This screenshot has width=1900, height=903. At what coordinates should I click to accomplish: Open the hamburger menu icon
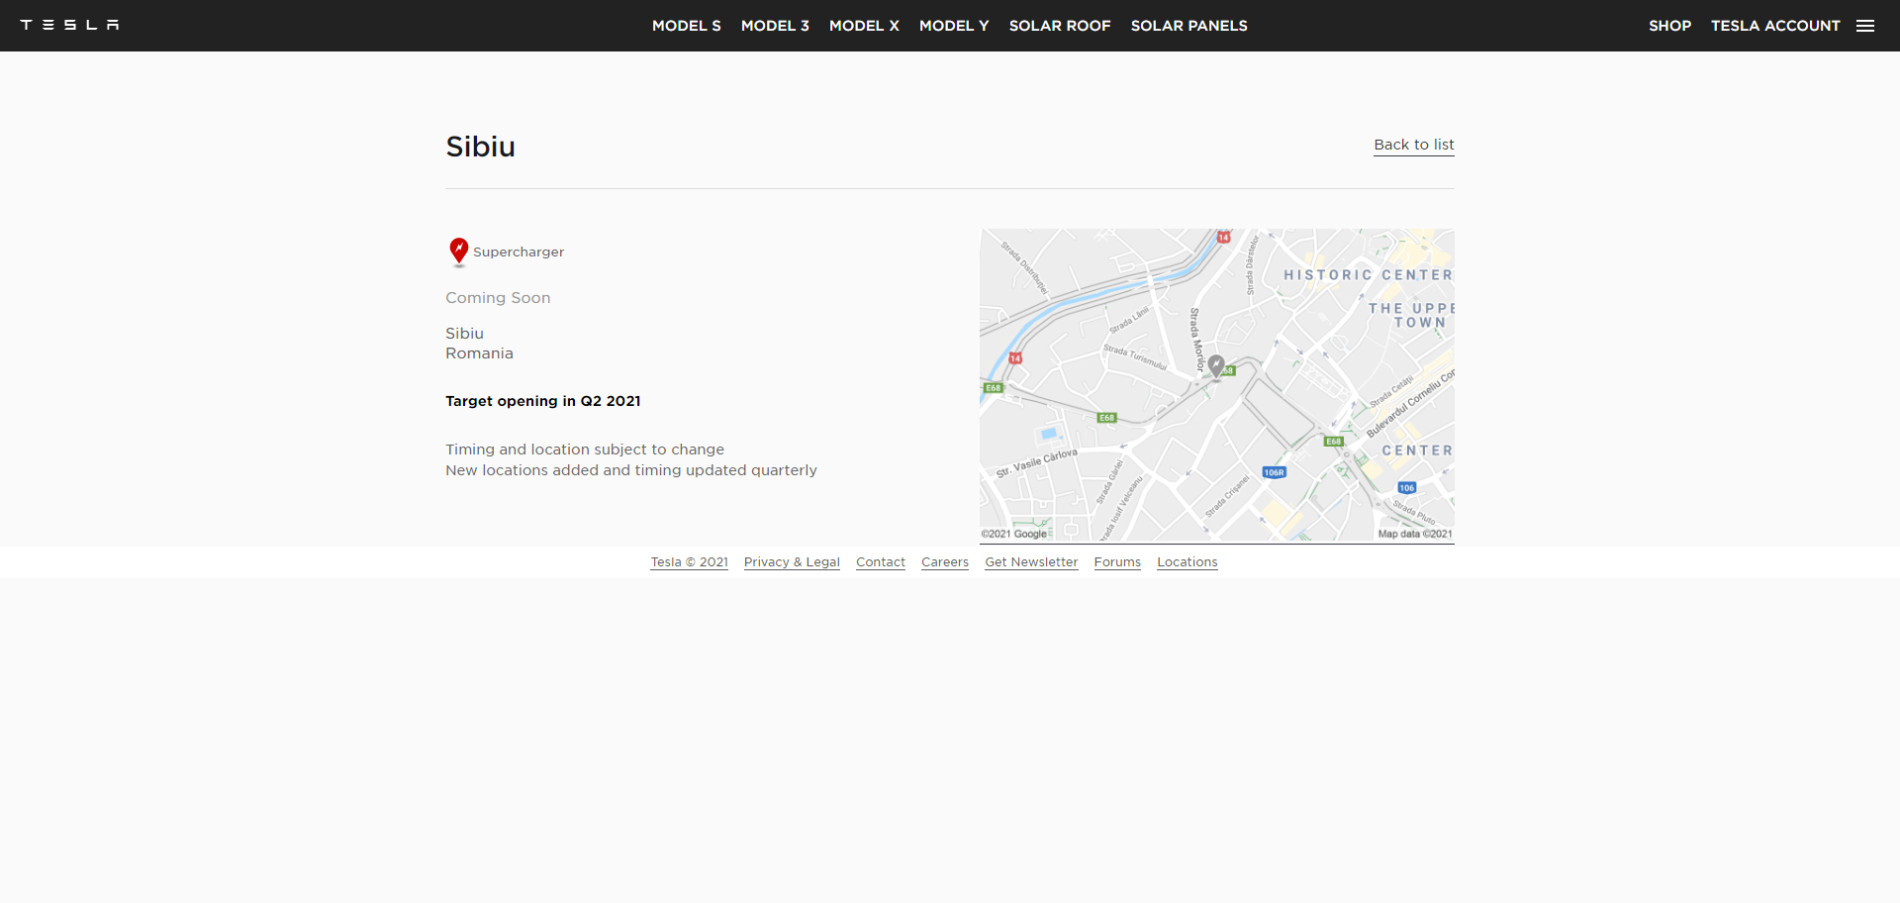(x=1865, y=26)
